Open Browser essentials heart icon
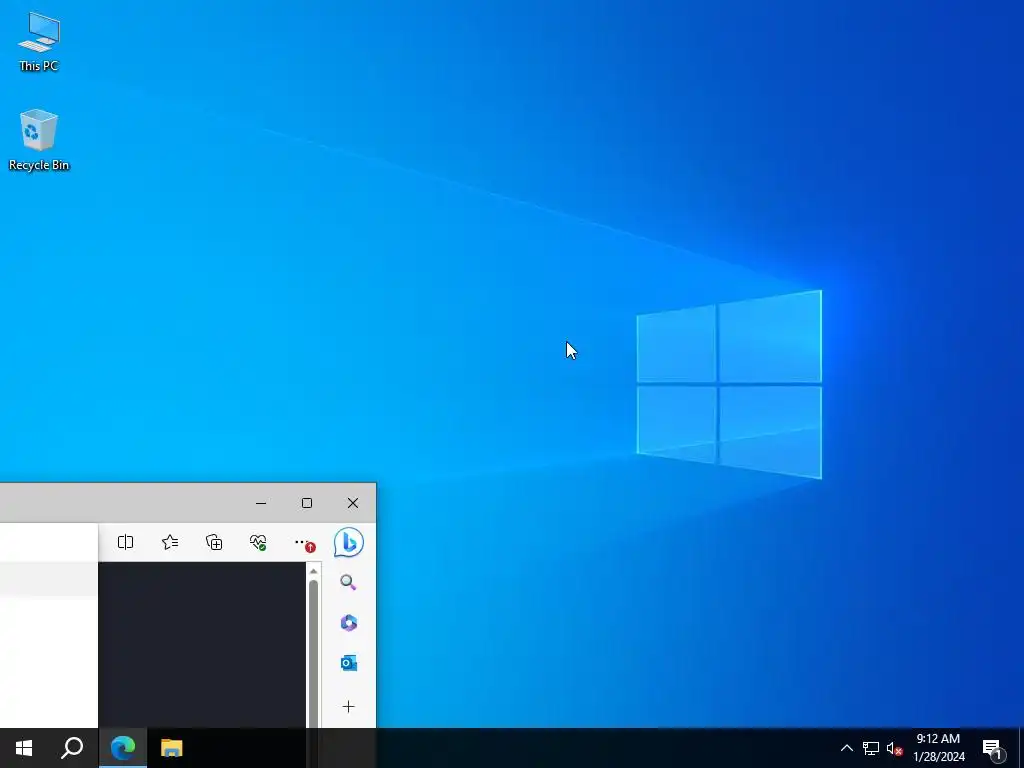 (x=258, y=542)
